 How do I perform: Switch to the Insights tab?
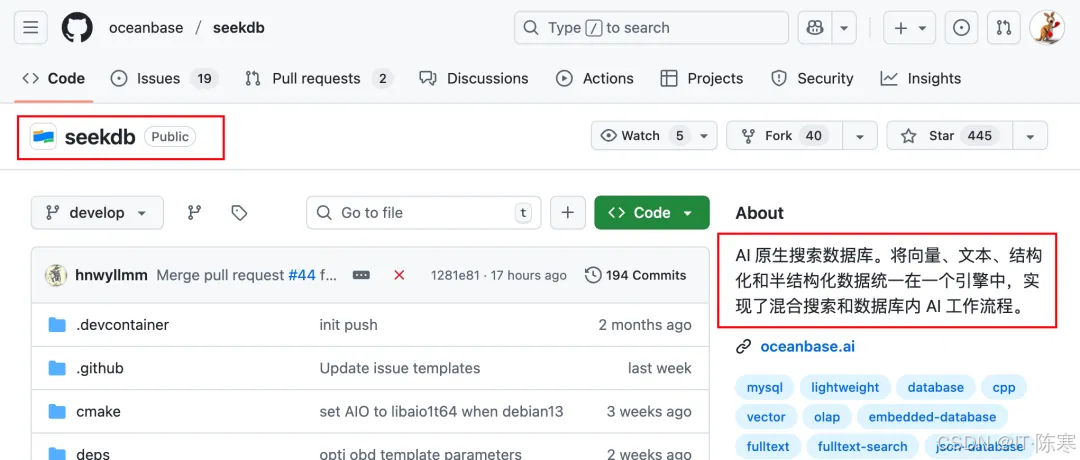point(921,79)
